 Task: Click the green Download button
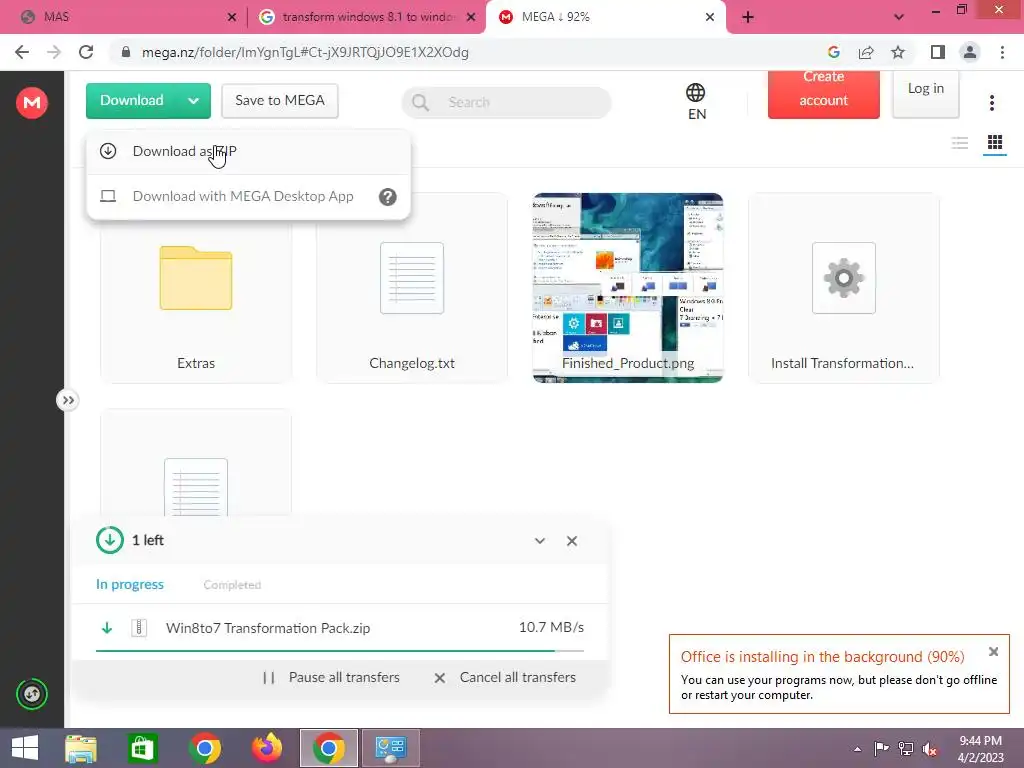click(x=132, y=101)
